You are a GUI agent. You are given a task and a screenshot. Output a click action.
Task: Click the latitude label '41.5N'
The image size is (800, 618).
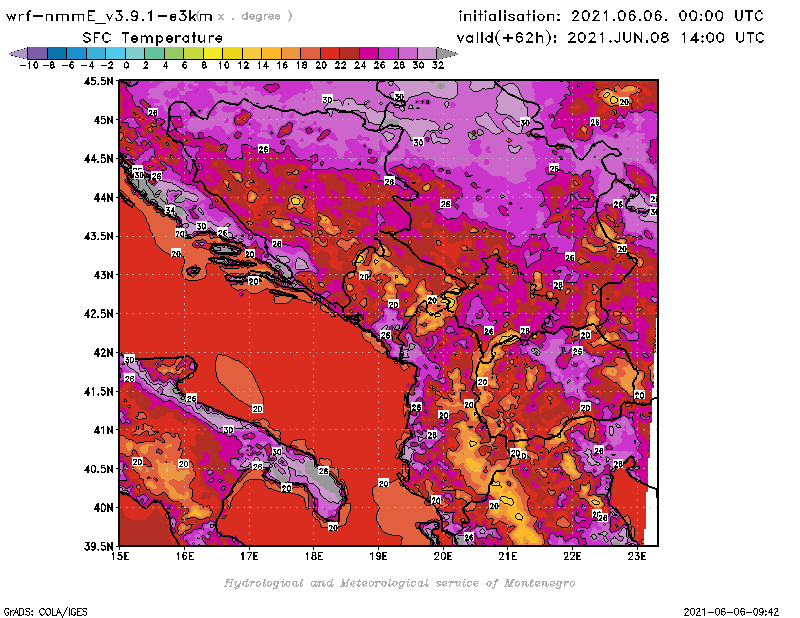click(x=98, y=391)
